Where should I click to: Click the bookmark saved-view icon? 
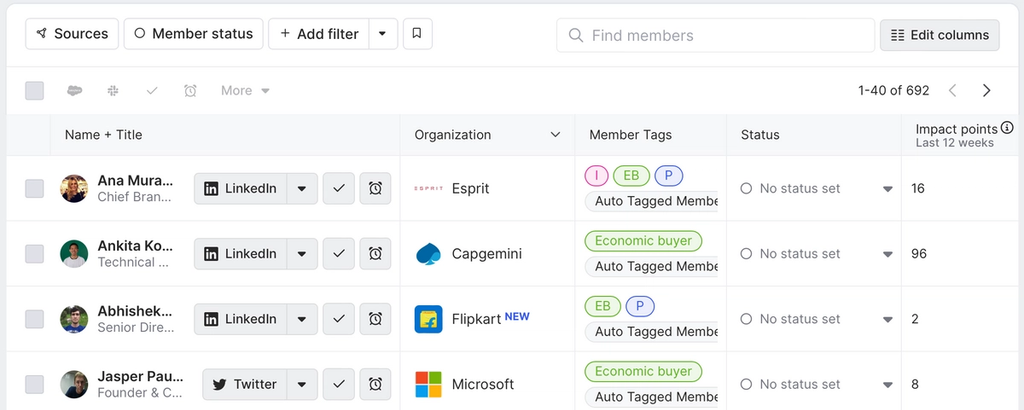point(417,34)
